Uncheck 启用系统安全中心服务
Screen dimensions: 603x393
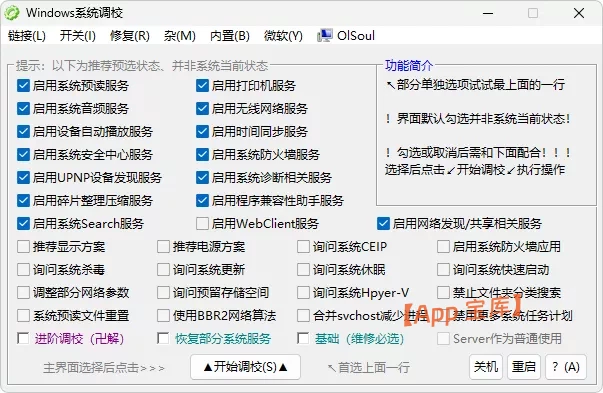[x=23, y=155]
